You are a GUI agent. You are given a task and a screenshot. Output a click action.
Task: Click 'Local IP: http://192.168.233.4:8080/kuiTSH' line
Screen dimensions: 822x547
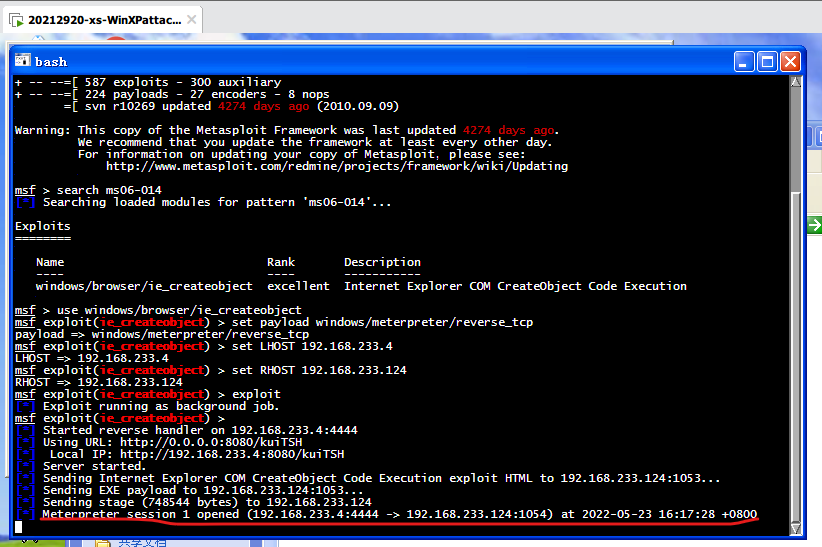click(197, 454)
